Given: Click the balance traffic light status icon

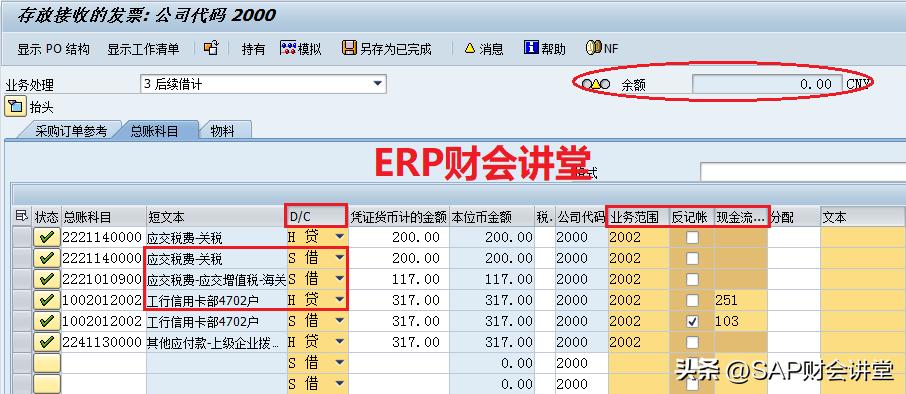Looking at the screenshot, I should click(596, 84).
